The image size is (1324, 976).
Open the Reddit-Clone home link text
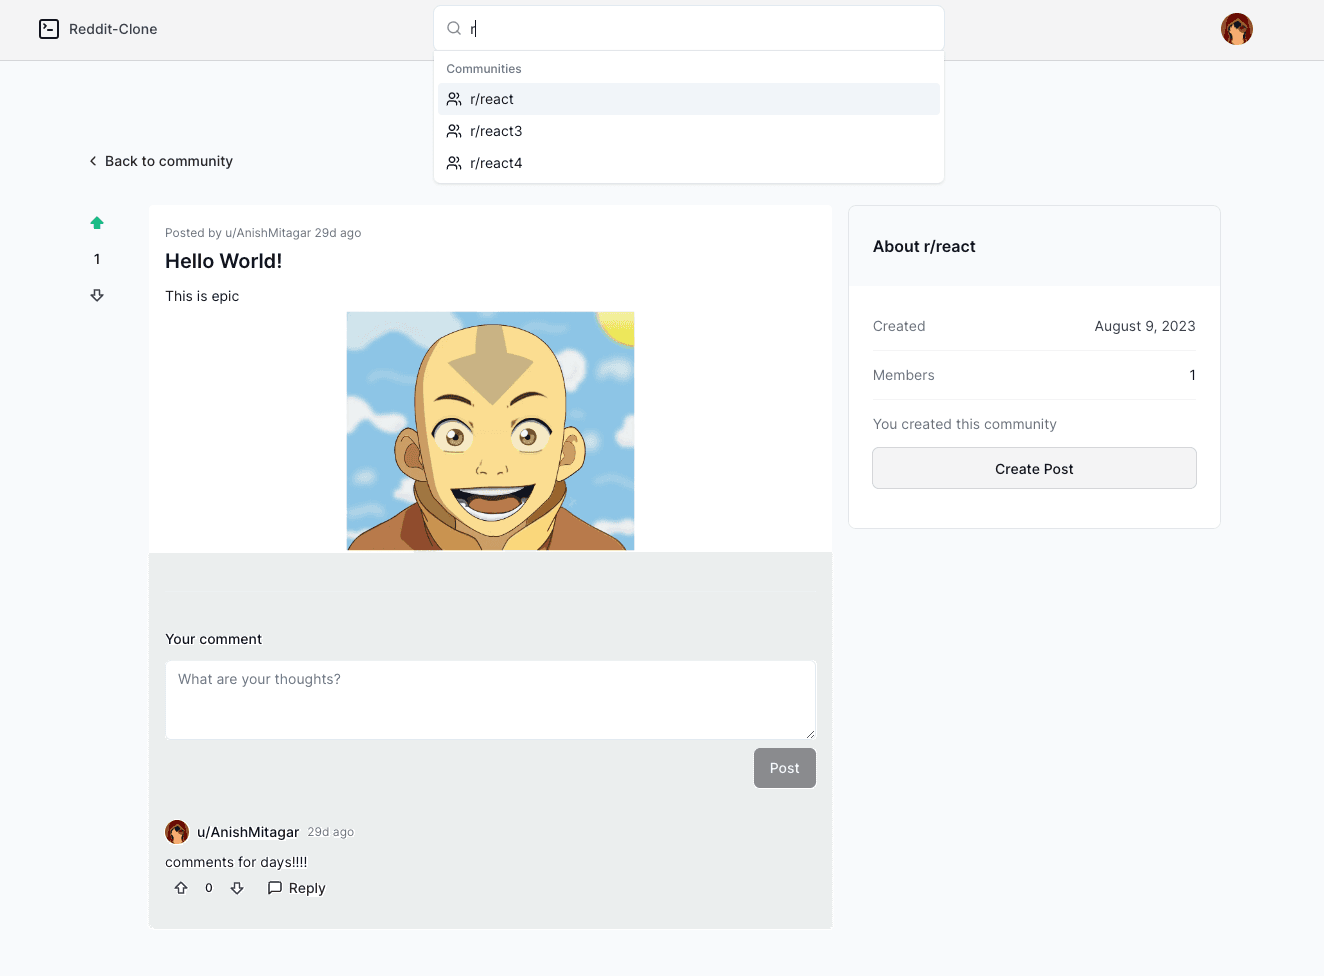[113, 29]
